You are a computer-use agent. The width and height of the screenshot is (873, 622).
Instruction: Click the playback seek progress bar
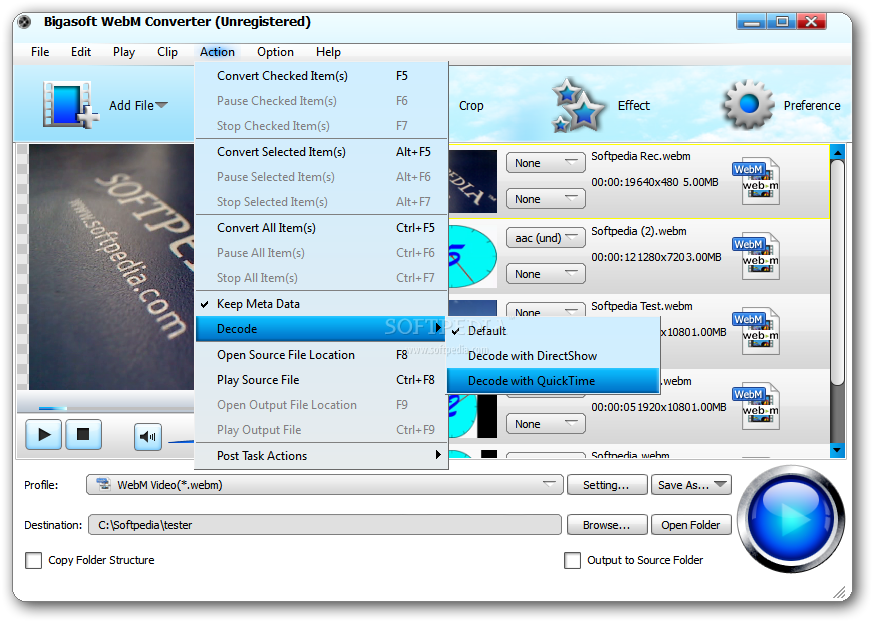[x=106, y=408]
